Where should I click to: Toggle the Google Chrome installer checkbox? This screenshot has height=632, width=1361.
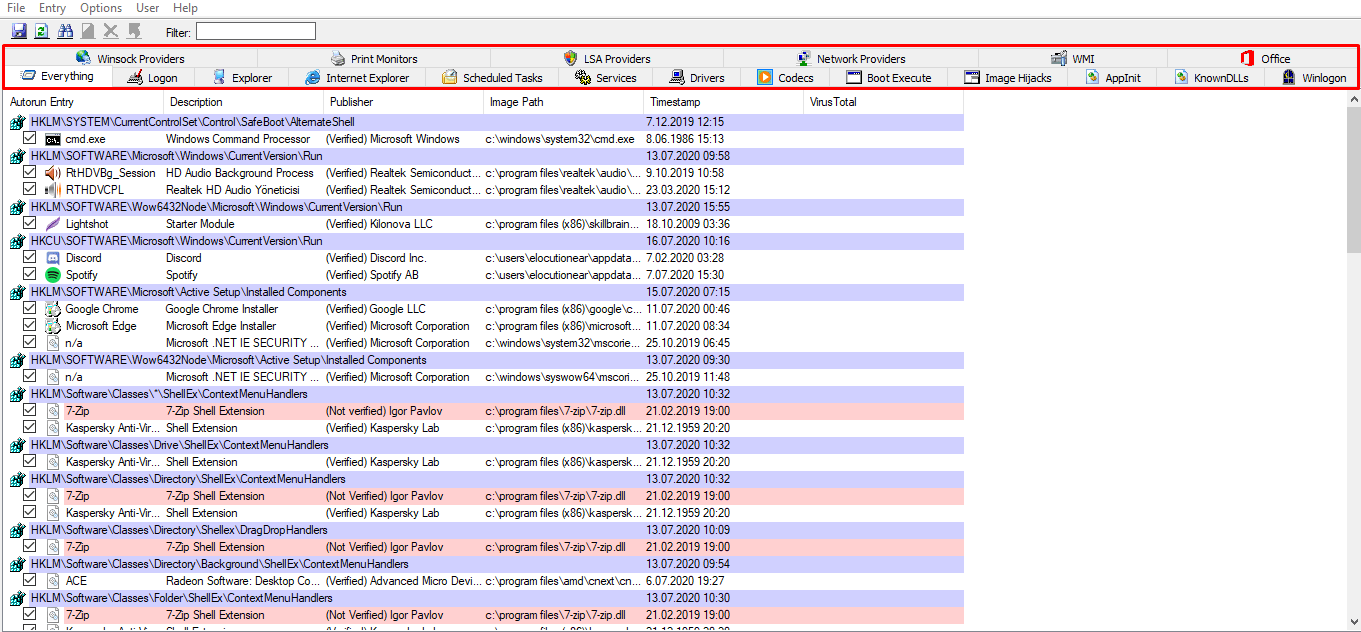point(30,309)
